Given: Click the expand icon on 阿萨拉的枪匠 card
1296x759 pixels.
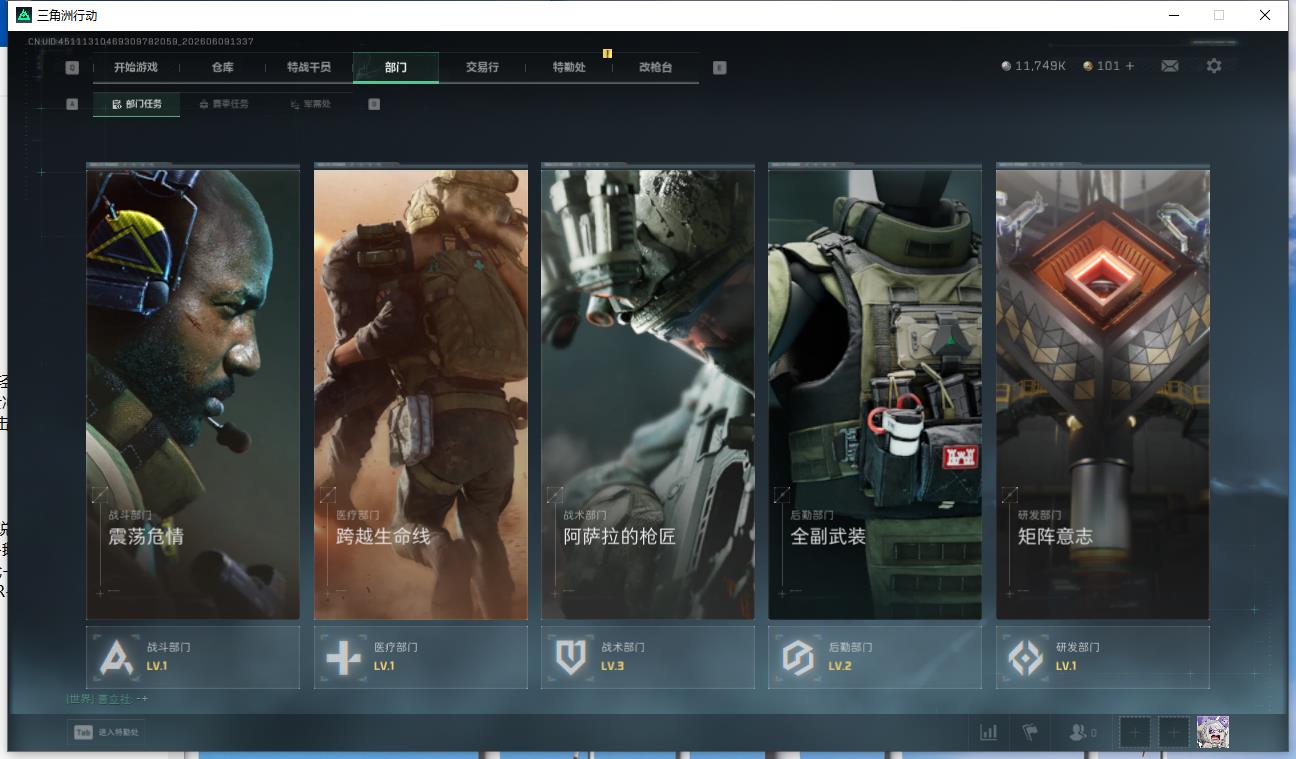Looking at the screenshot, I should coord(555,494).
